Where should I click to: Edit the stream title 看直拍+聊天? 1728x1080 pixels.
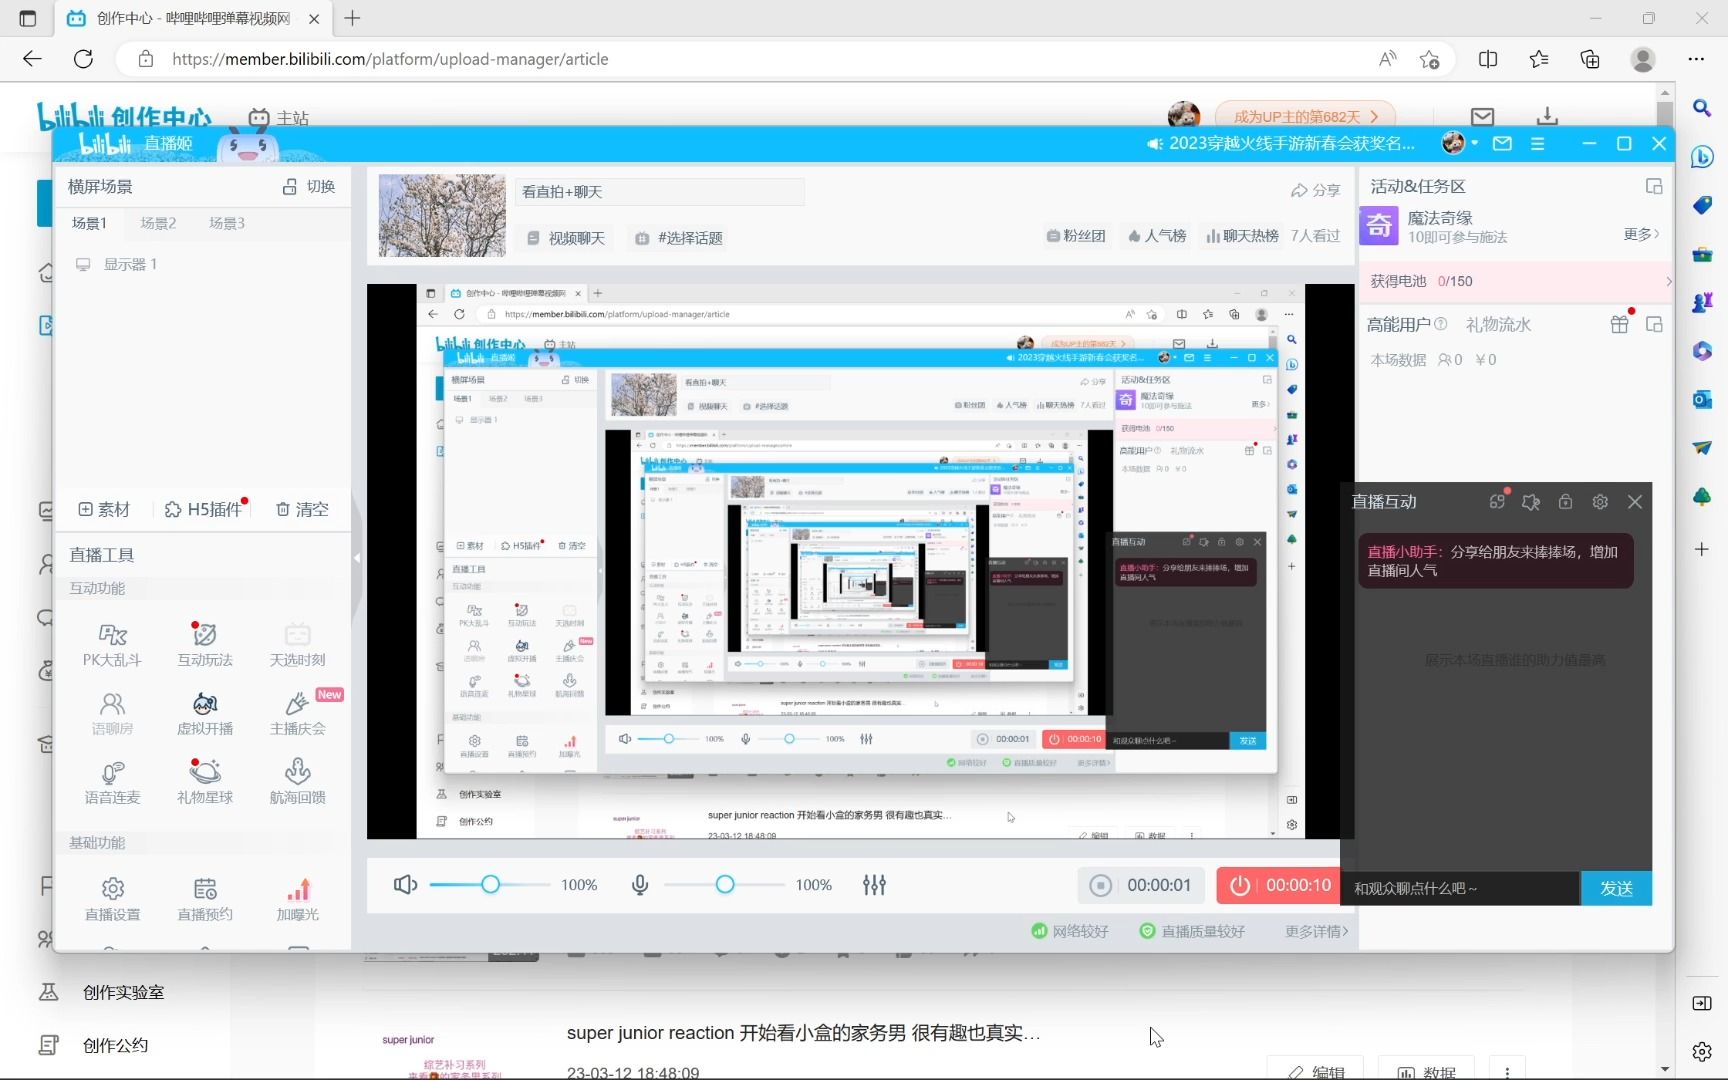click(x=661, y=191)
